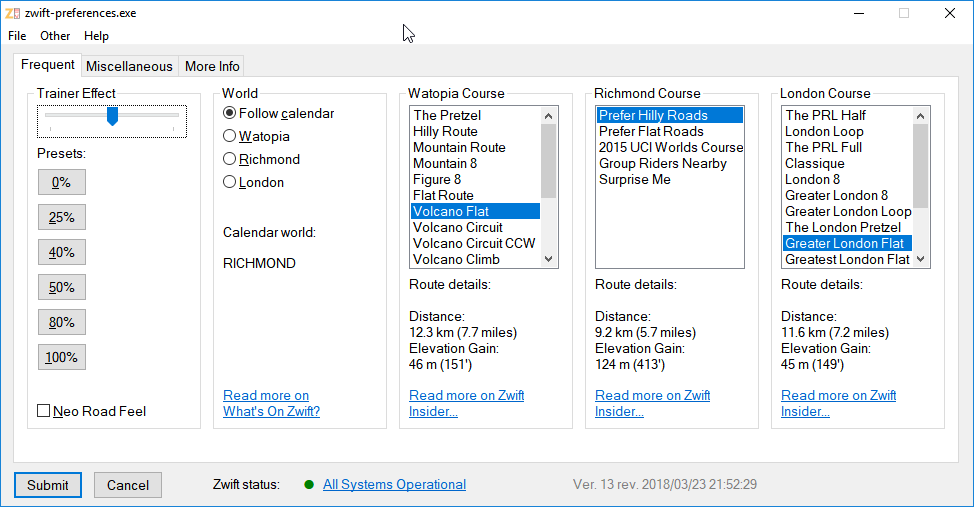Set trainer effect preset to 40%
This screenshot has width=974, height=507.
click(61, 252)
